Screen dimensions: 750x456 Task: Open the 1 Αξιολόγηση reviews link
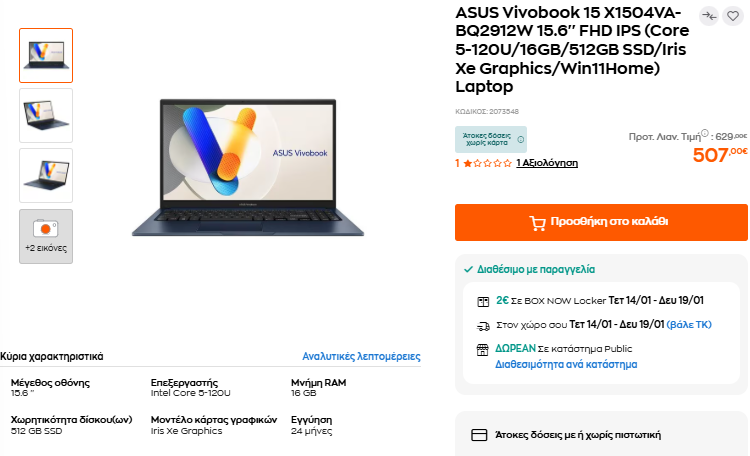[547, 163]
